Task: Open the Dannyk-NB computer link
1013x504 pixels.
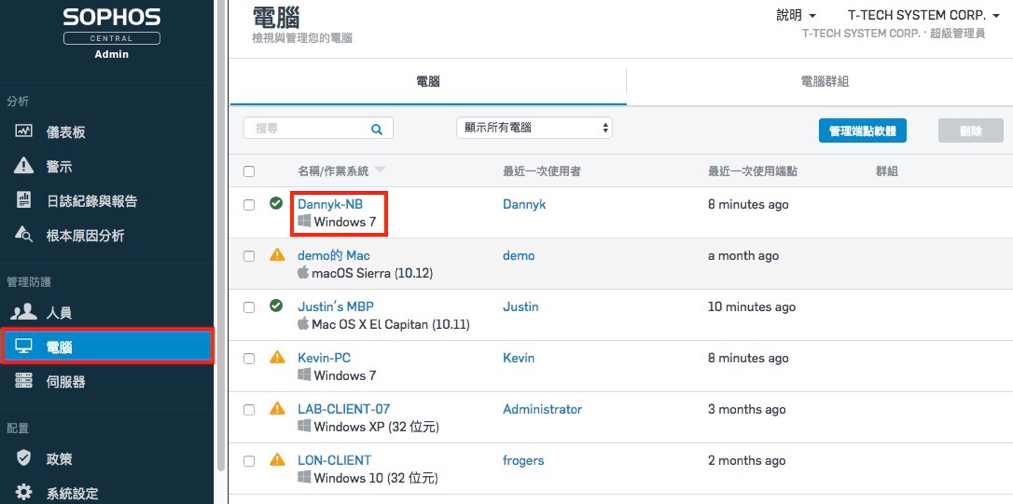Action: (x=330, y=204)
